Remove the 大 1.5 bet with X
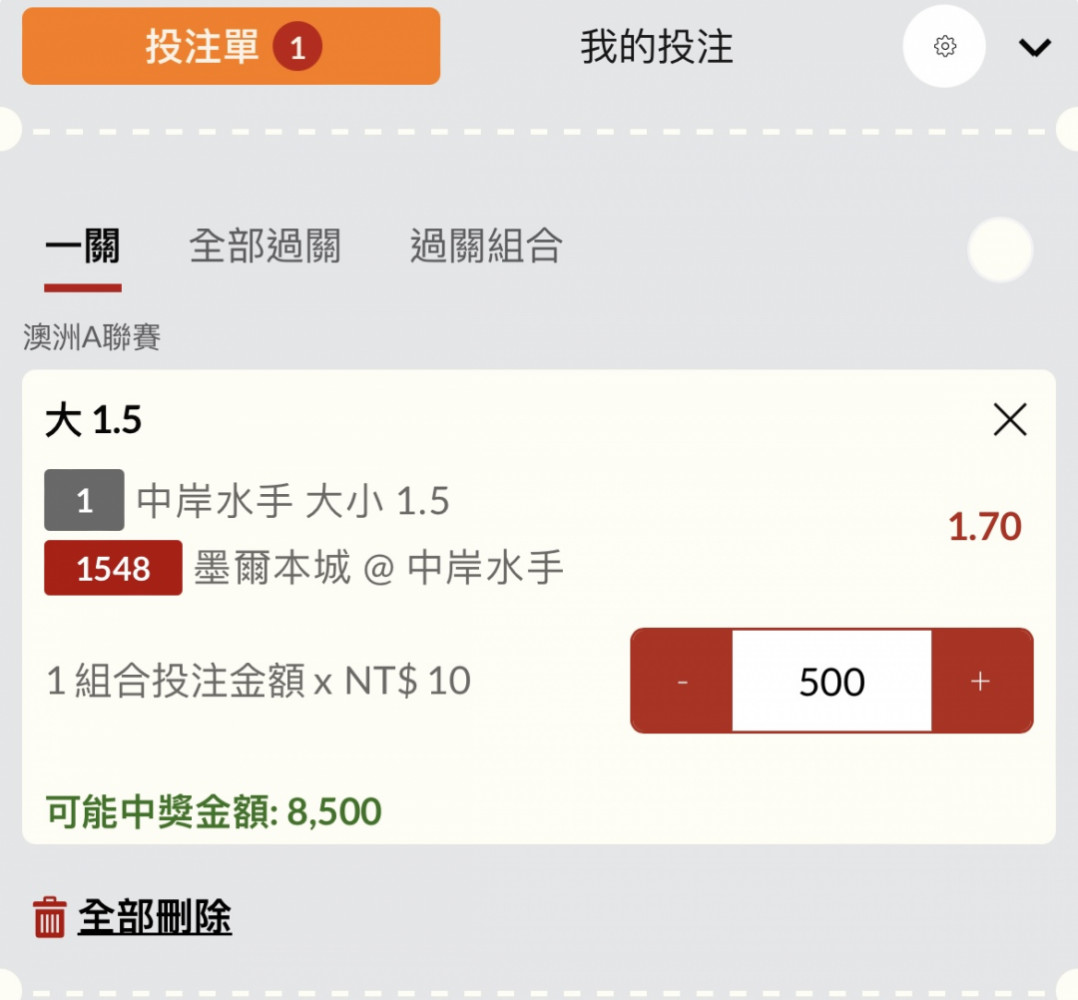 tap(1010, 419)
